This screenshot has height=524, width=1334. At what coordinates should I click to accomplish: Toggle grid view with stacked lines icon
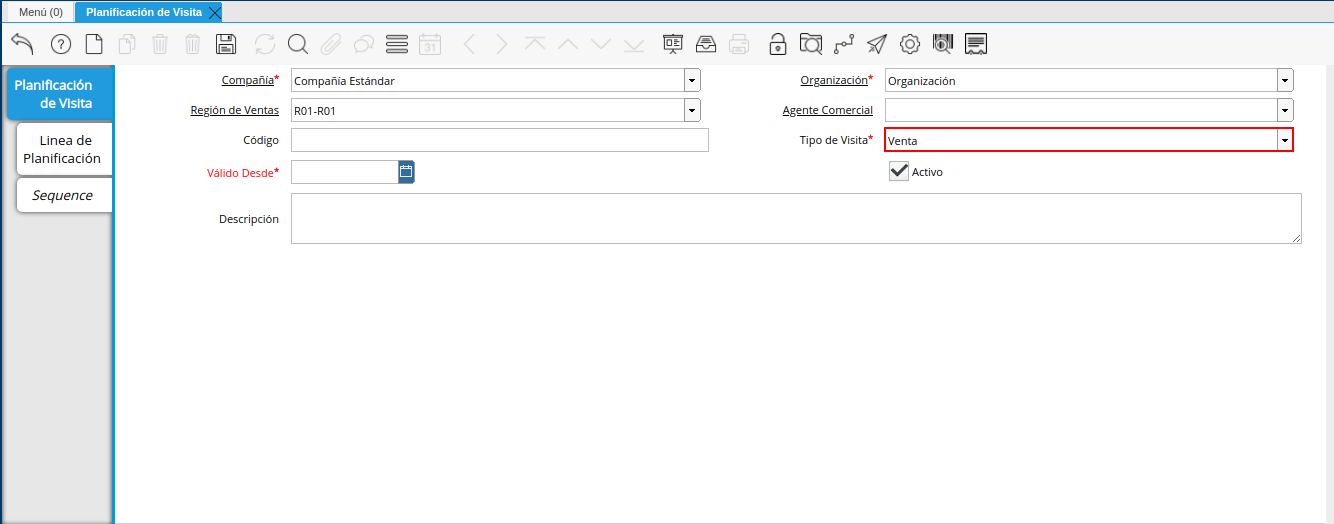click(x=397, y=44)
